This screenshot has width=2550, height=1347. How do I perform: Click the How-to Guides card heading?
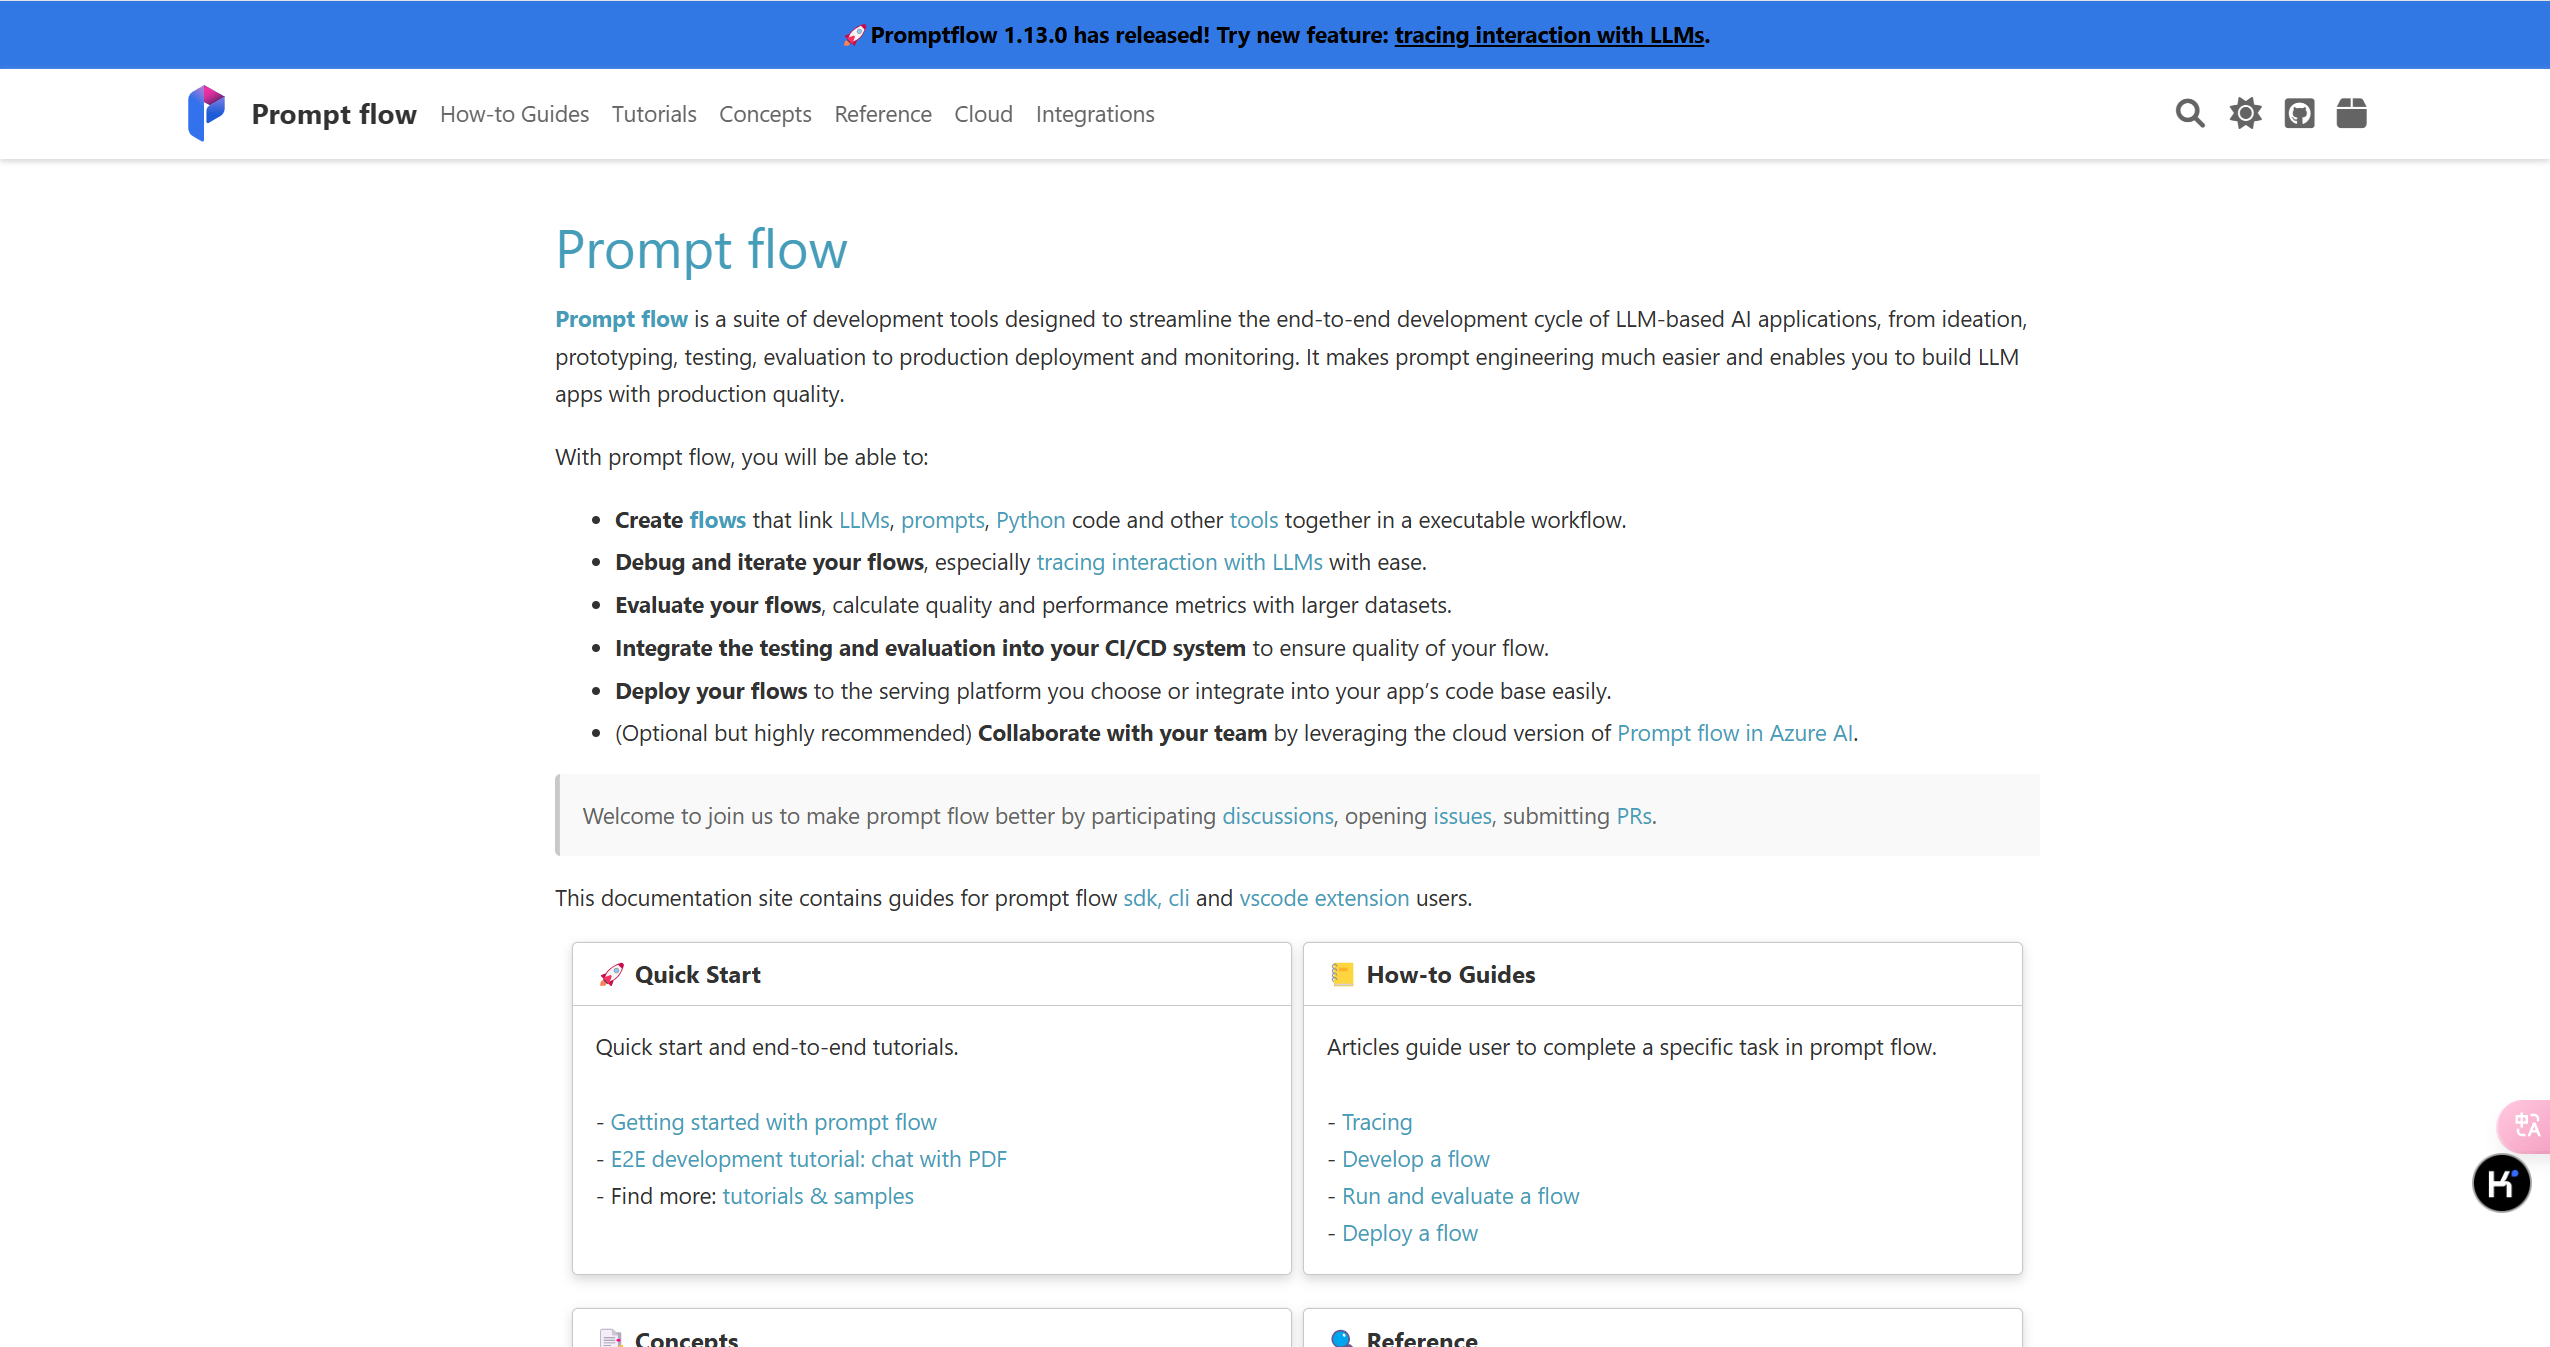pos(1450,975)
